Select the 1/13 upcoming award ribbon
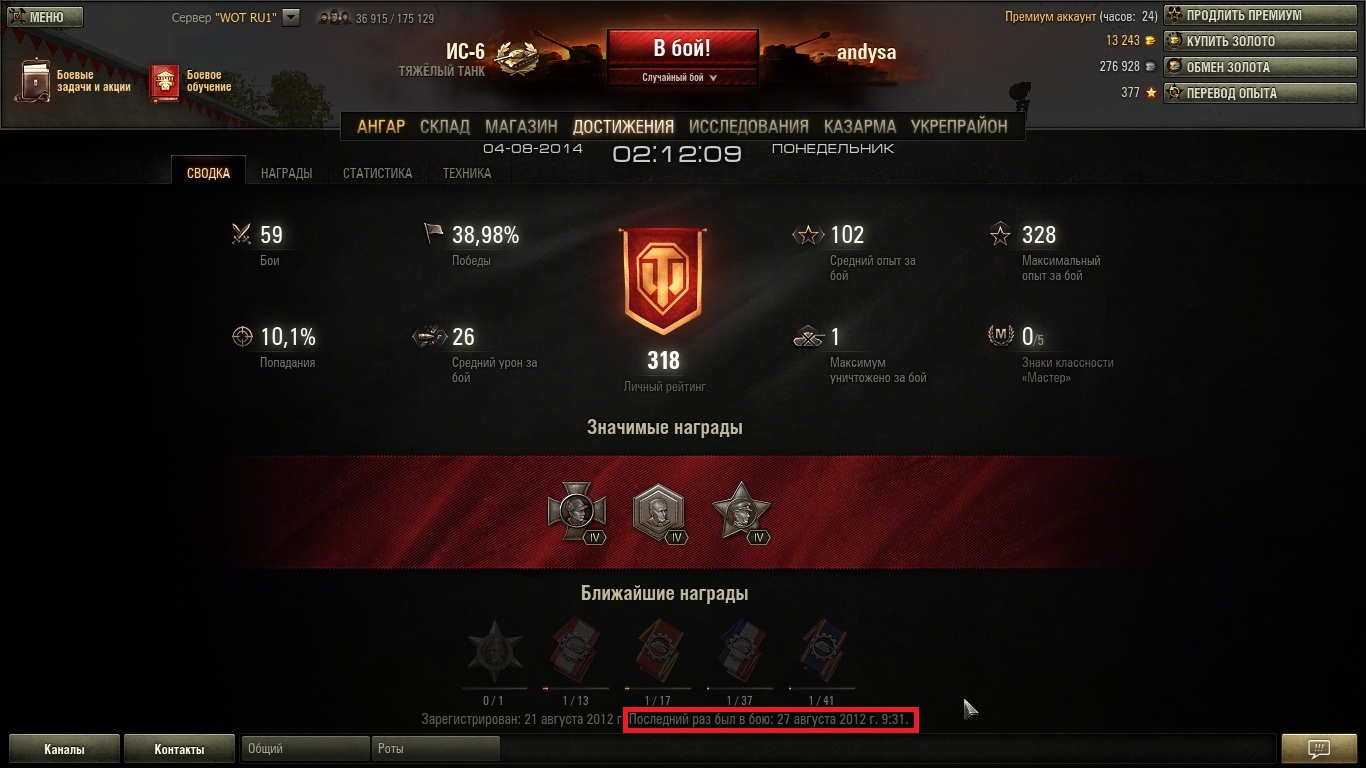The height and width of the screenshot is (768, 1366). point(576,653)
